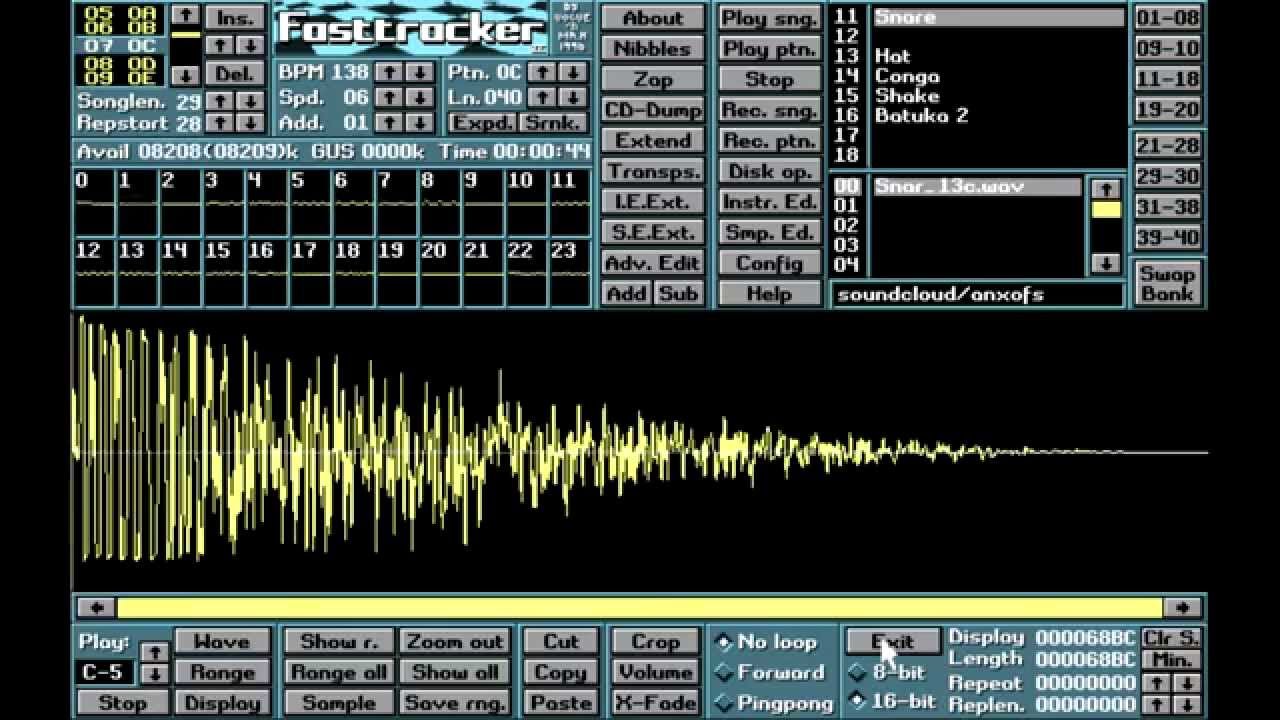The width and height of the screenshot is (1280, 720).
Task: Open instrument bank 01-08
Action: (1167, 18)
